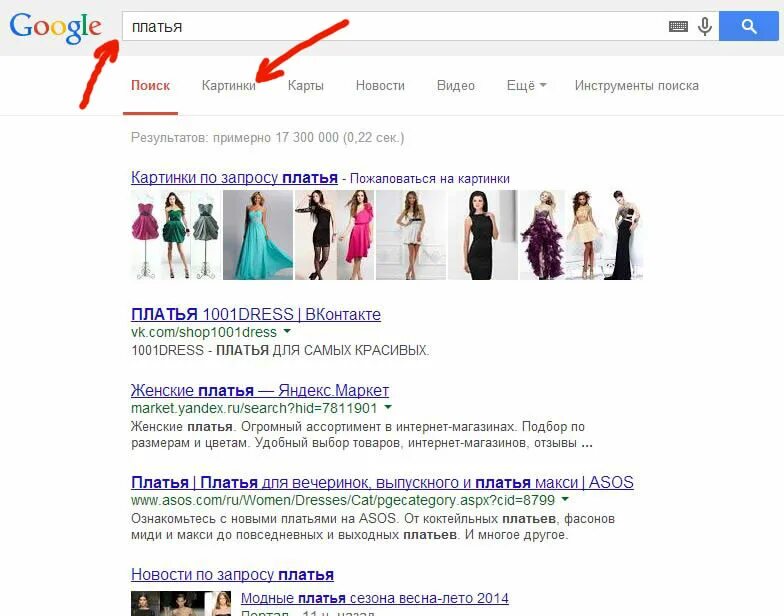Viewport: 784px width, 616px height.
Task: Click snippet beginning Женские платья. Огромный ассортимент
Action: pos(362,434)
